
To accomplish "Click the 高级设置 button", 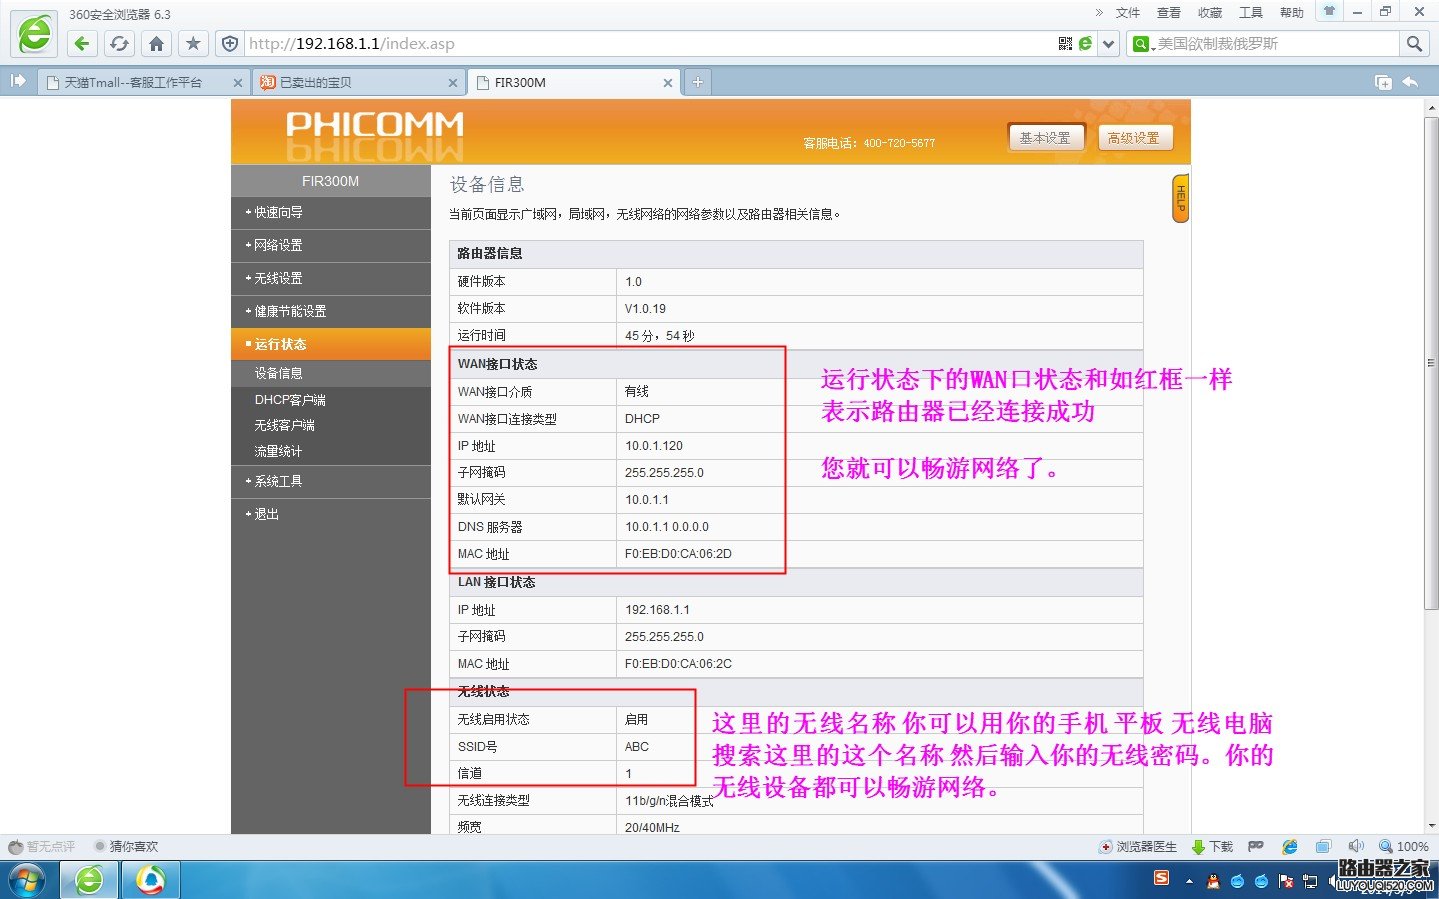I will [1134, 137].
